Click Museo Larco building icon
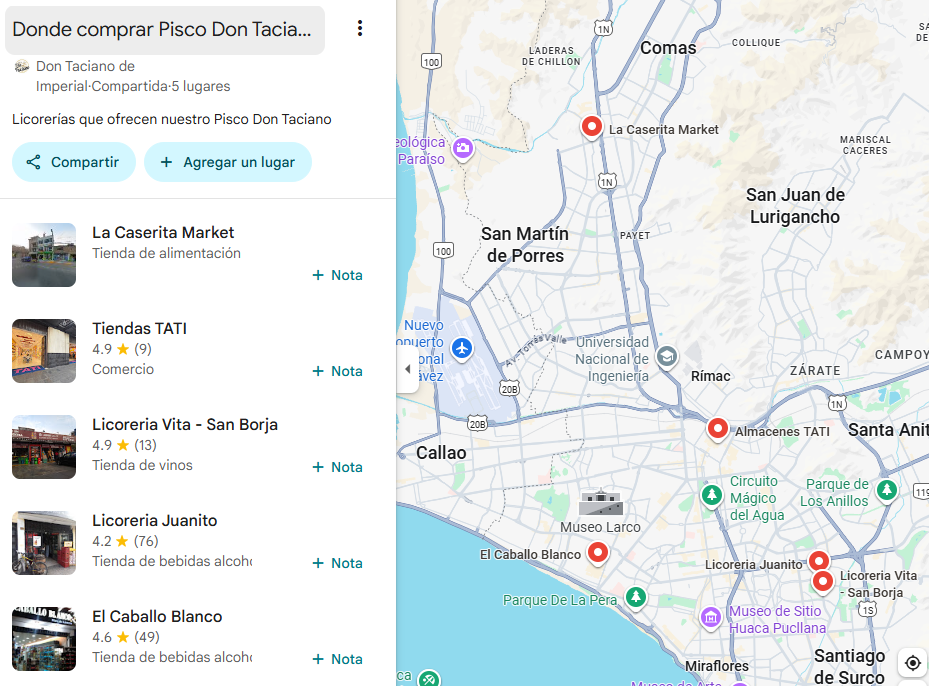Image resolution: width=929 pixels, height=686 pixels. [601, 502]
